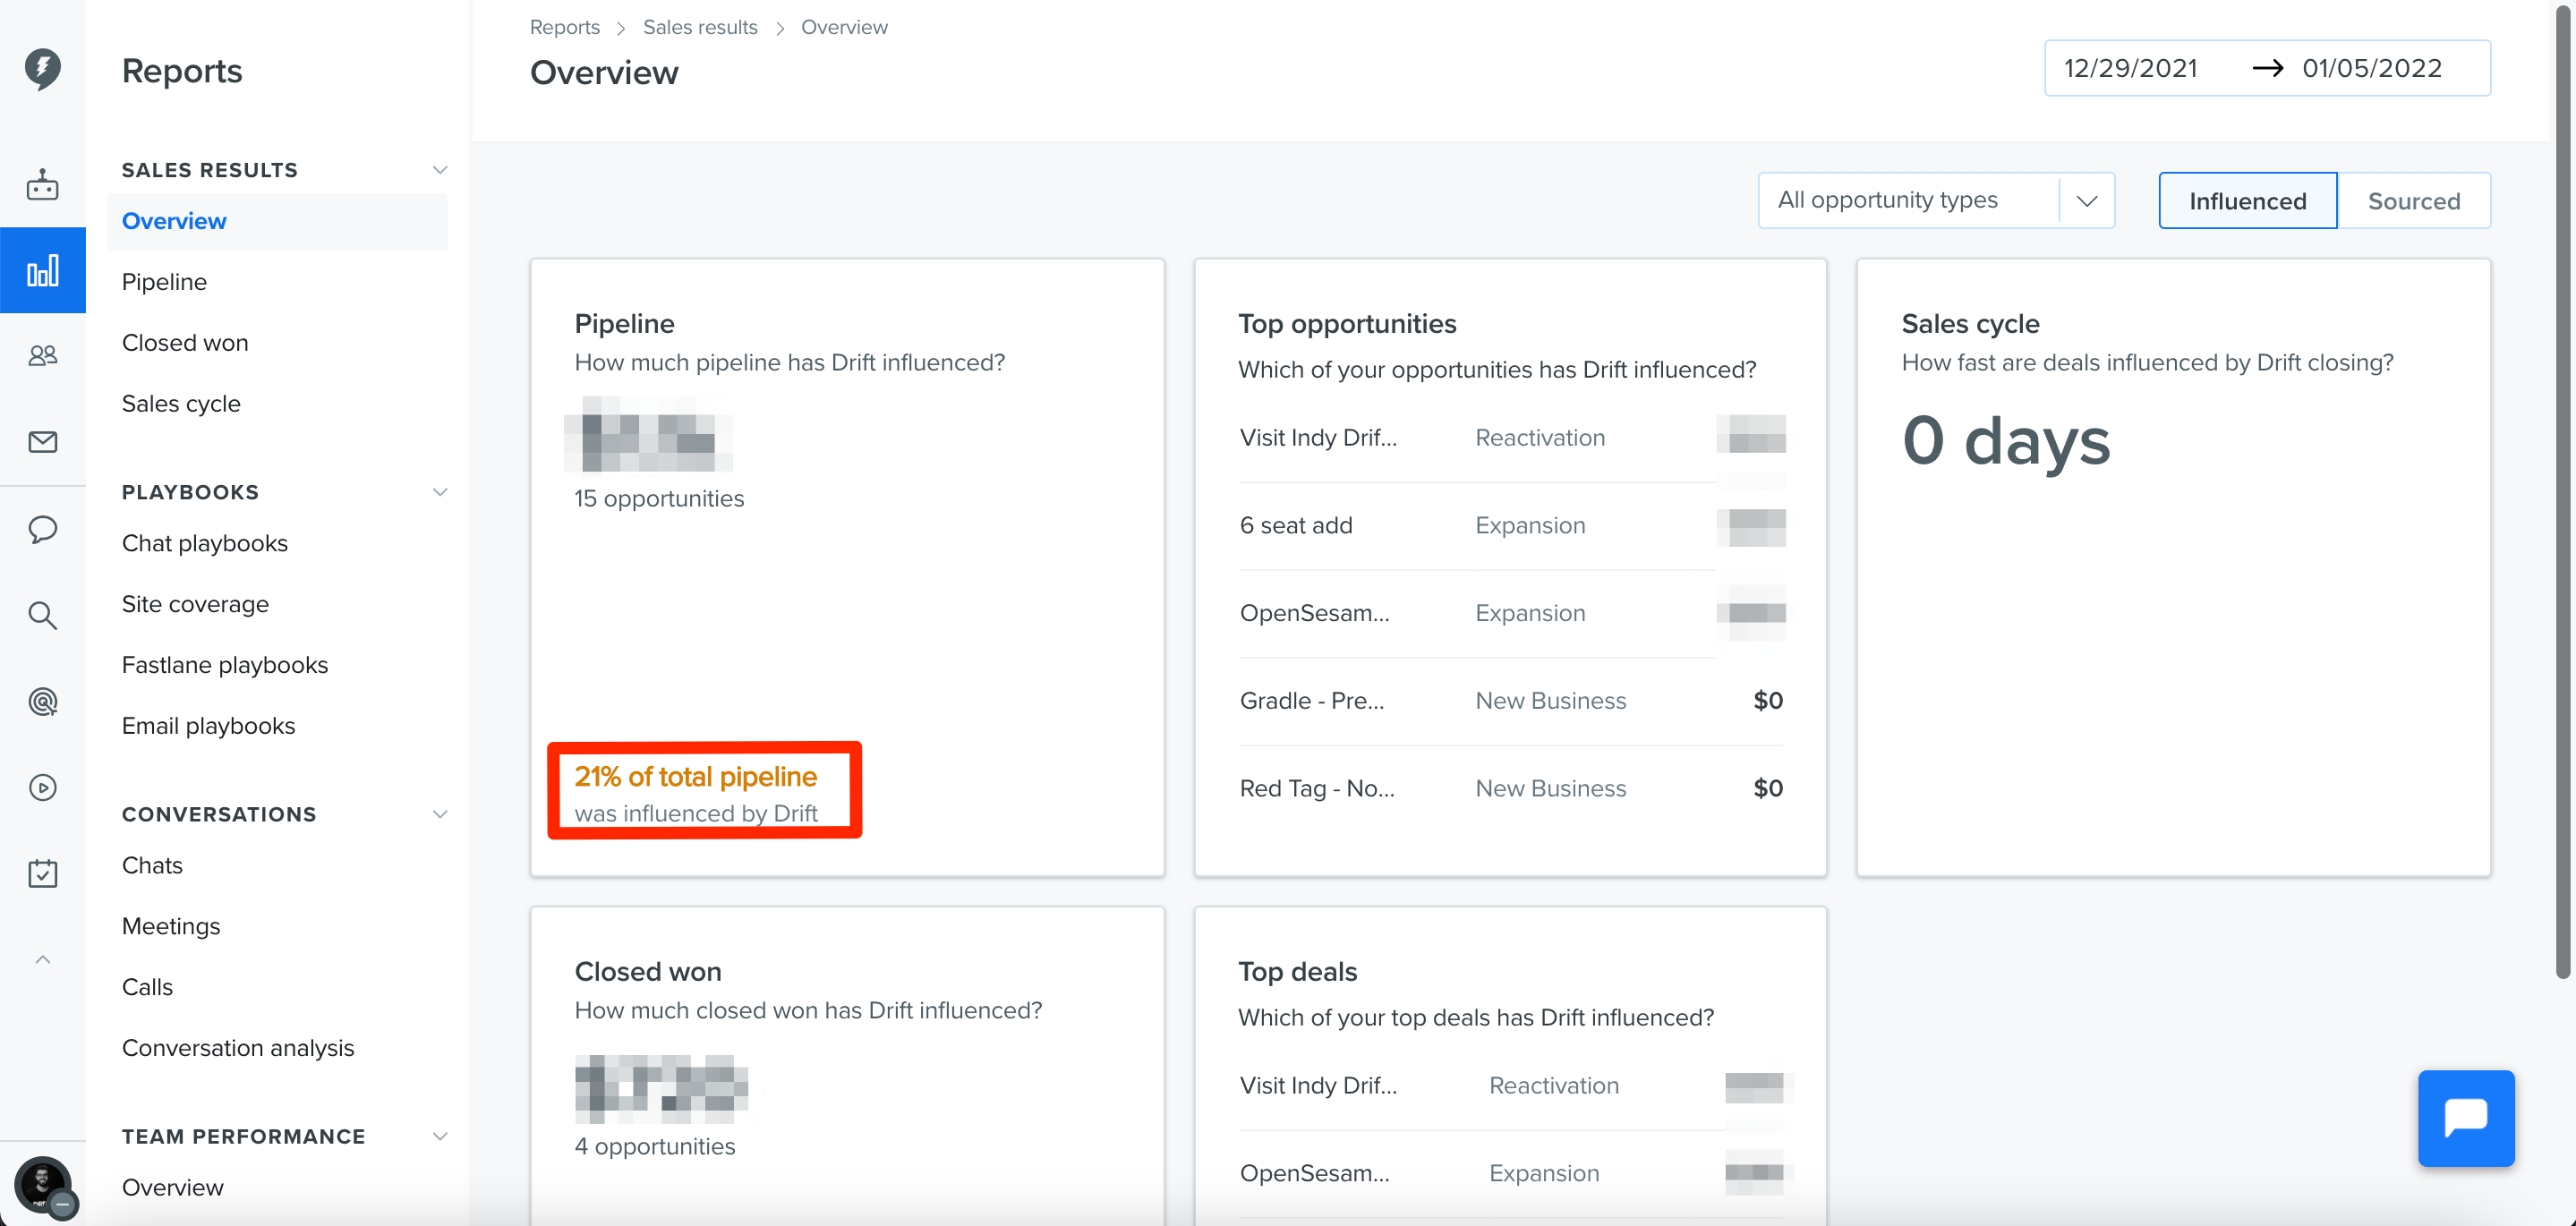Click the start date 12/29/2021 field
Image resolution: width=2576 pixels, height=1226 pixels.
coord(2130,68)
